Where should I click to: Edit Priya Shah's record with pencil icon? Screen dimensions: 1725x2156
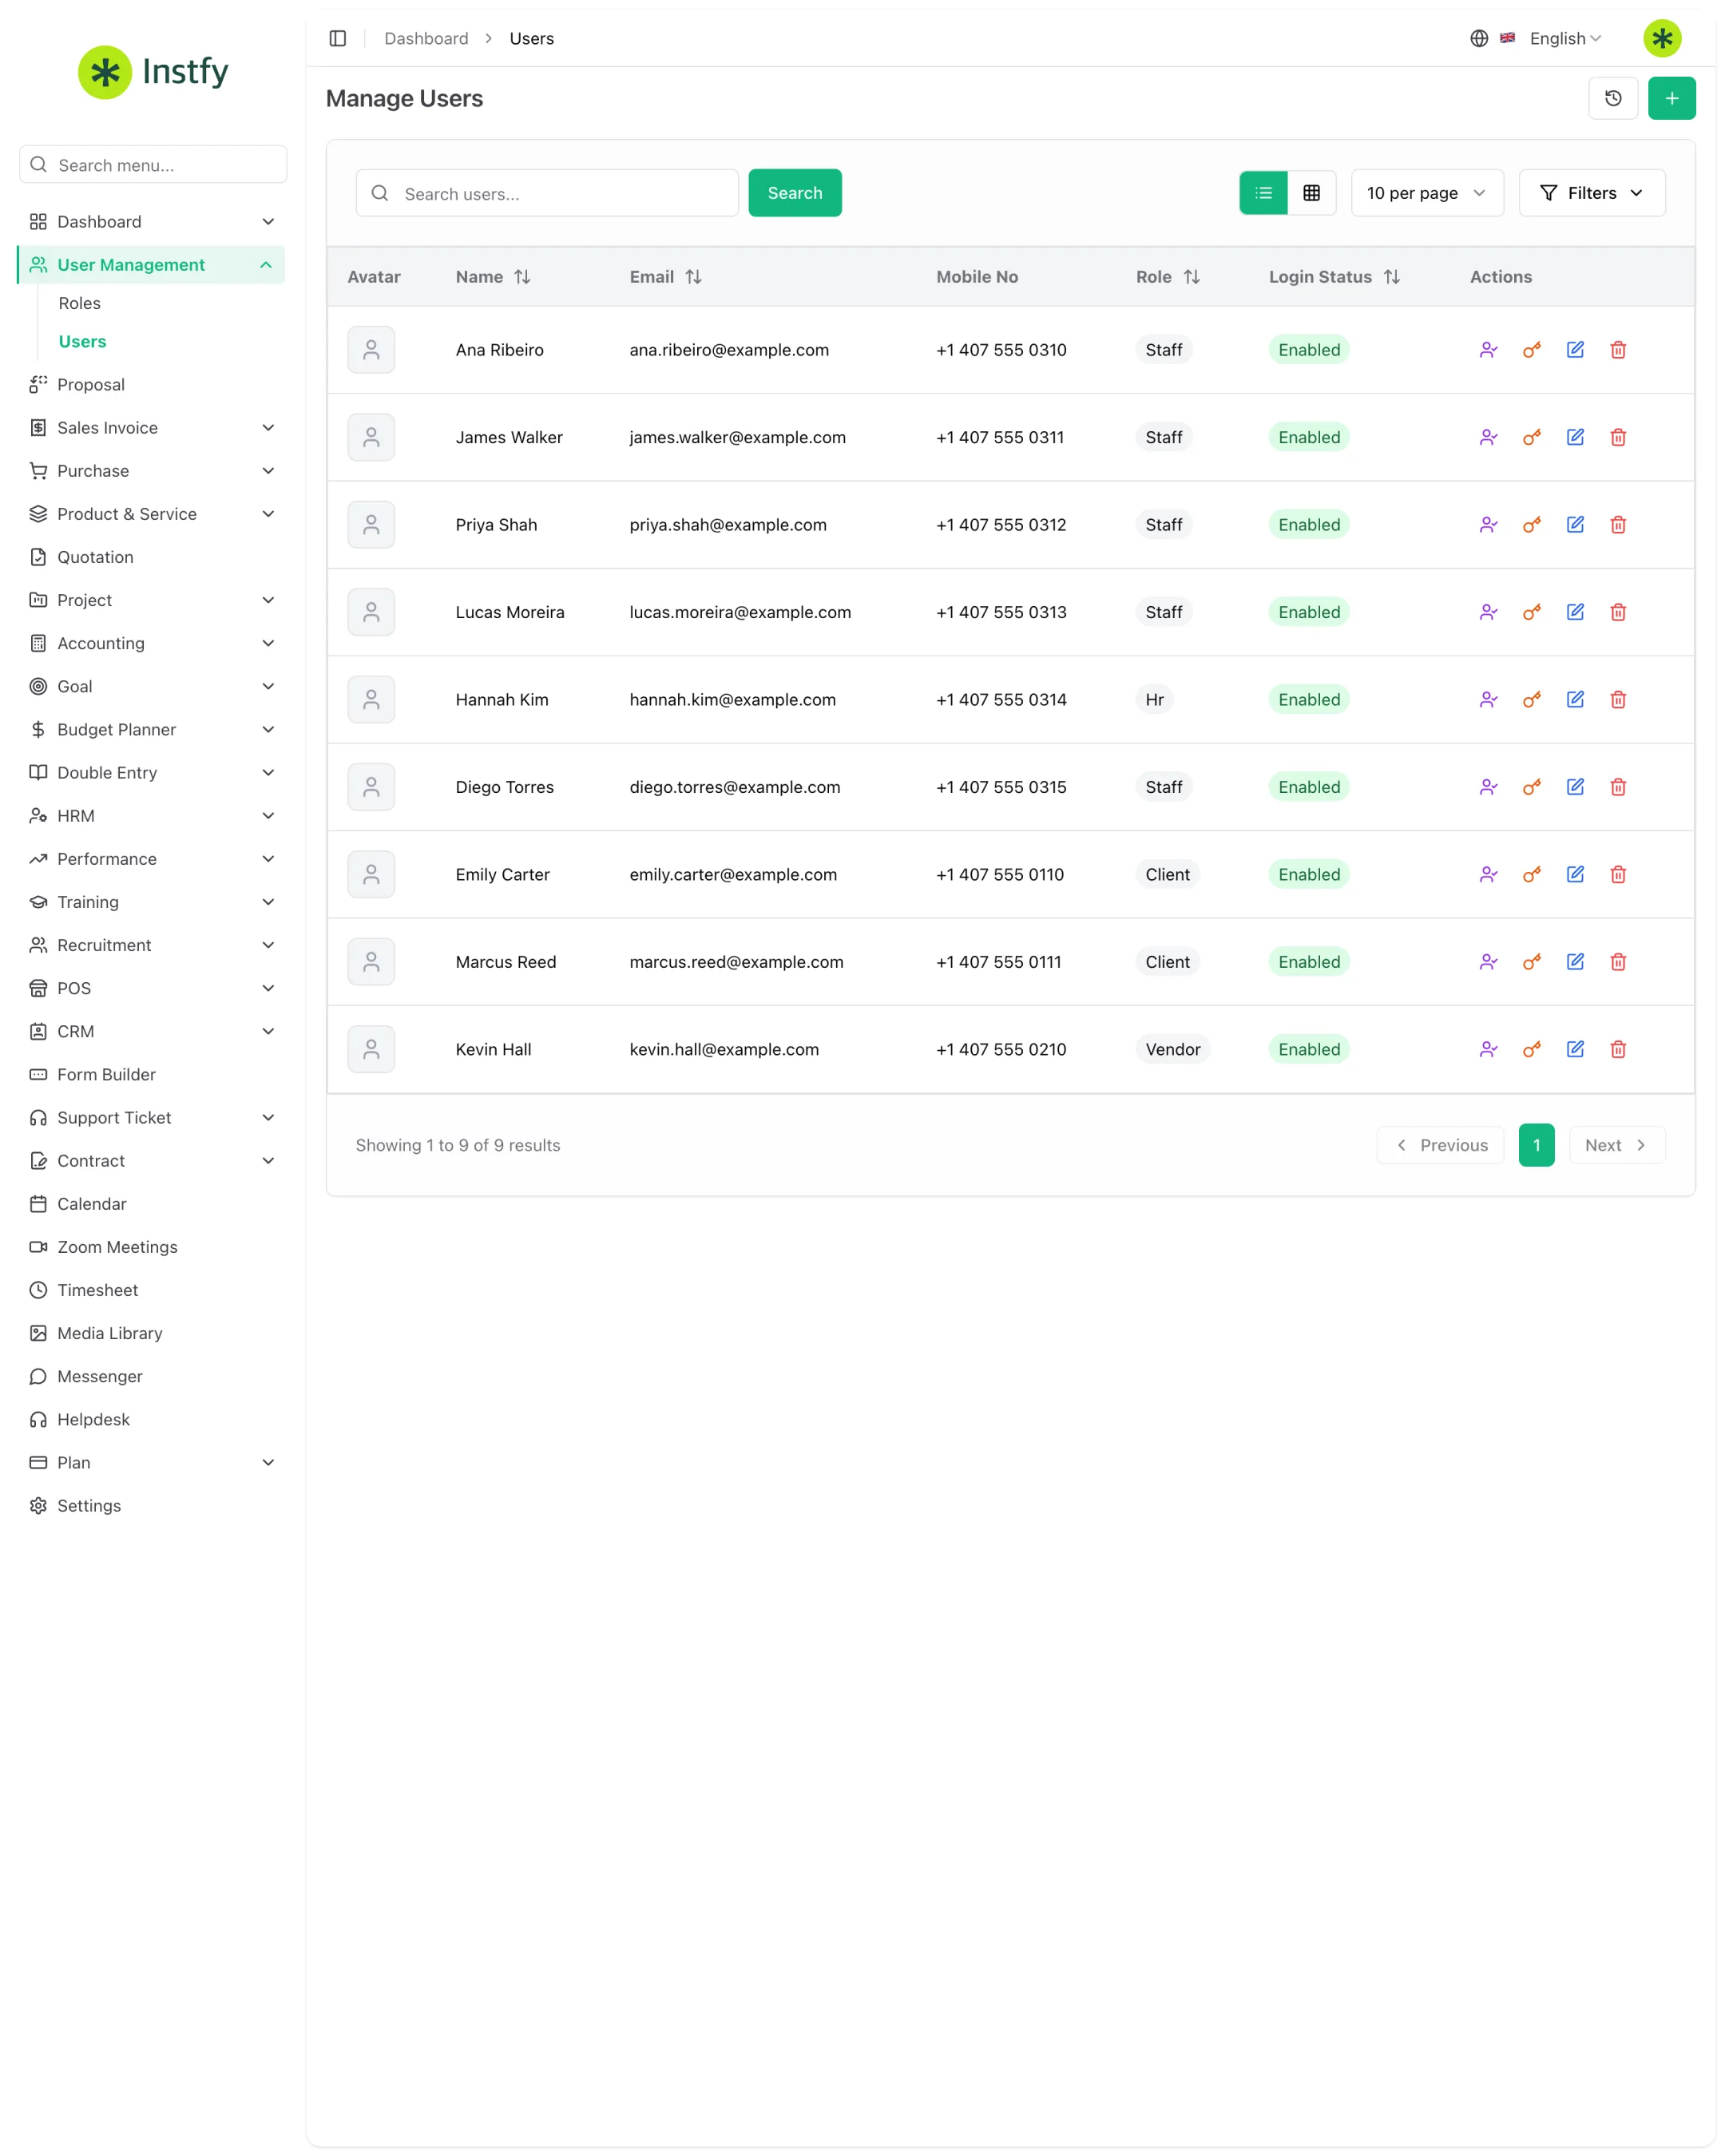pyautogui.click(x=1574, y=525)
